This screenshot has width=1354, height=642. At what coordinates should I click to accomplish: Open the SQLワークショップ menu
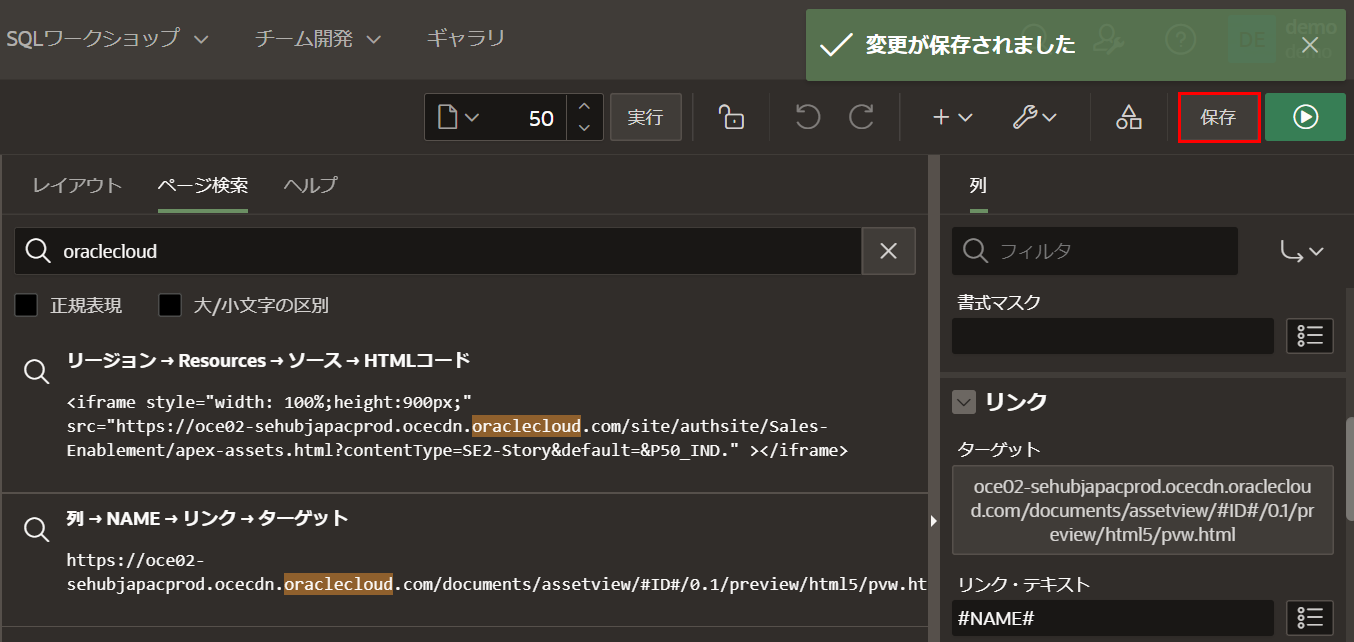(107, 39)
